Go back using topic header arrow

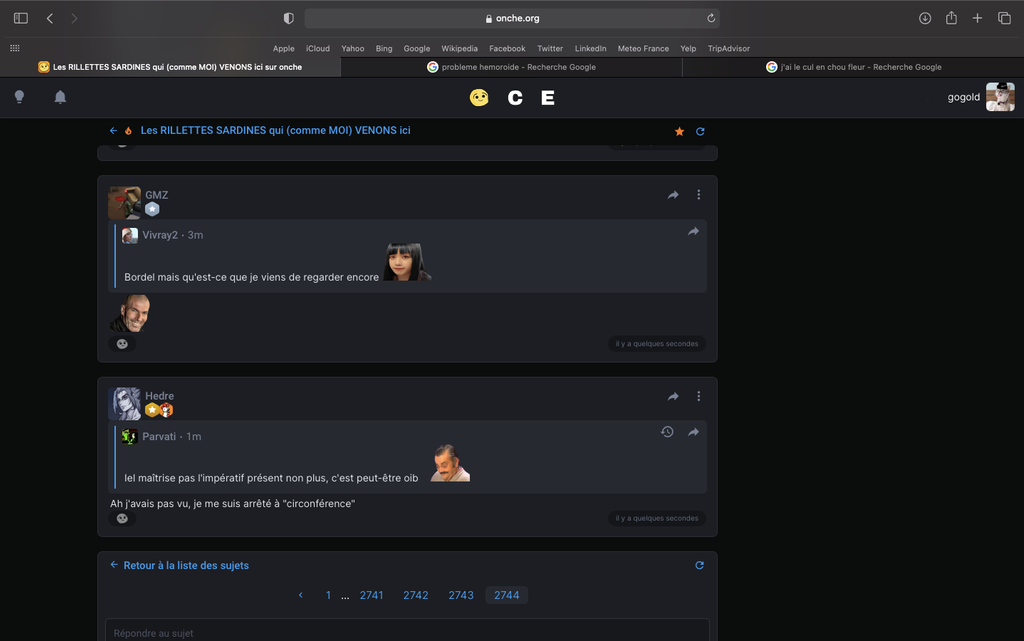tap(113, 131)
